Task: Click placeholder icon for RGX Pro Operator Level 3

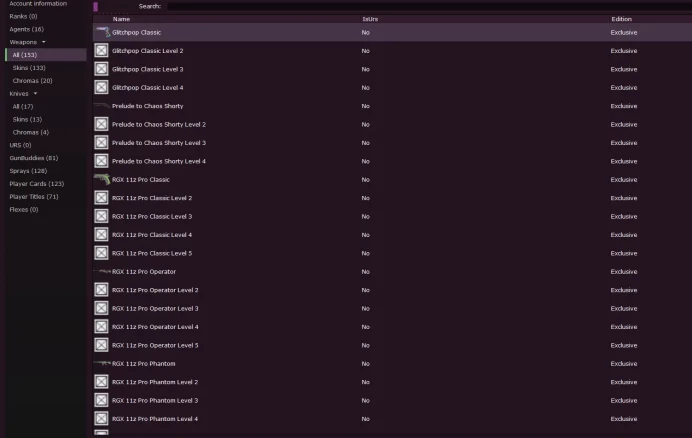Action: point(102,308)
